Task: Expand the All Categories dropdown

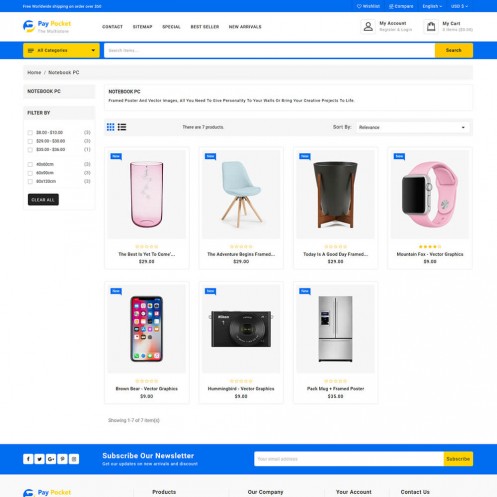Action: coord(61,50)
